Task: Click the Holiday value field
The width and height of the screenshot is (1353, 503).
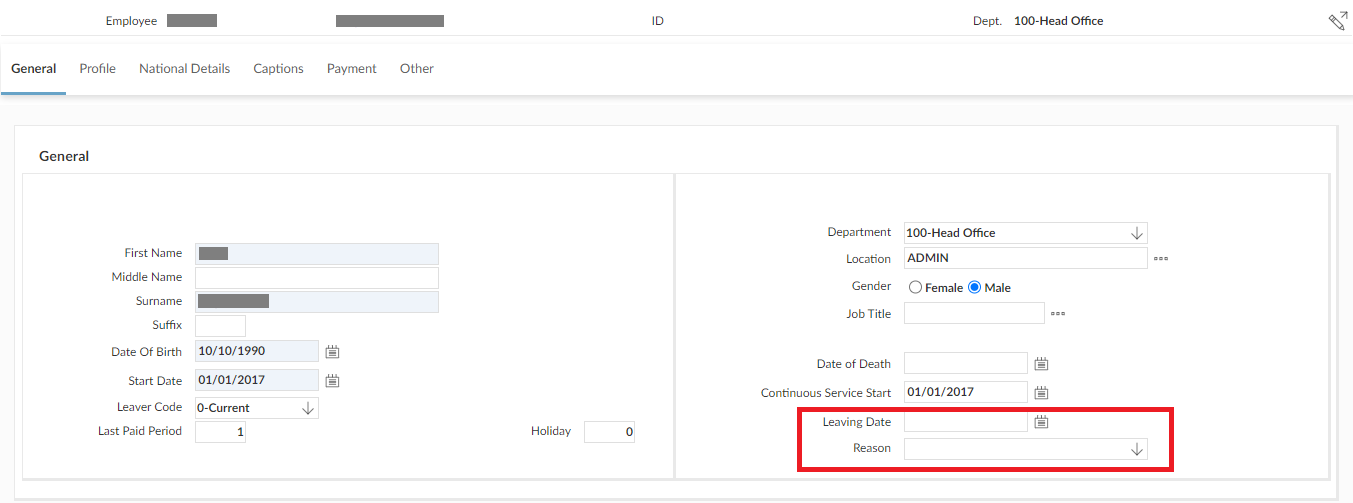Action: tap(609, 432)
